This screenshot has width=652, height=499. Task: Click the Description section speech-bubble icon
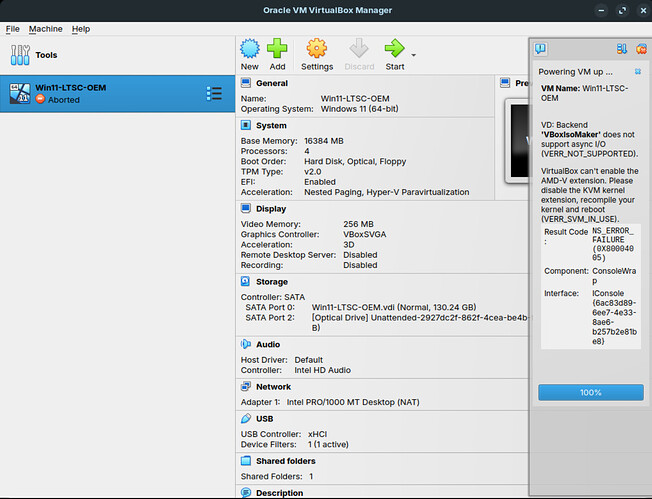coord(246,492)
